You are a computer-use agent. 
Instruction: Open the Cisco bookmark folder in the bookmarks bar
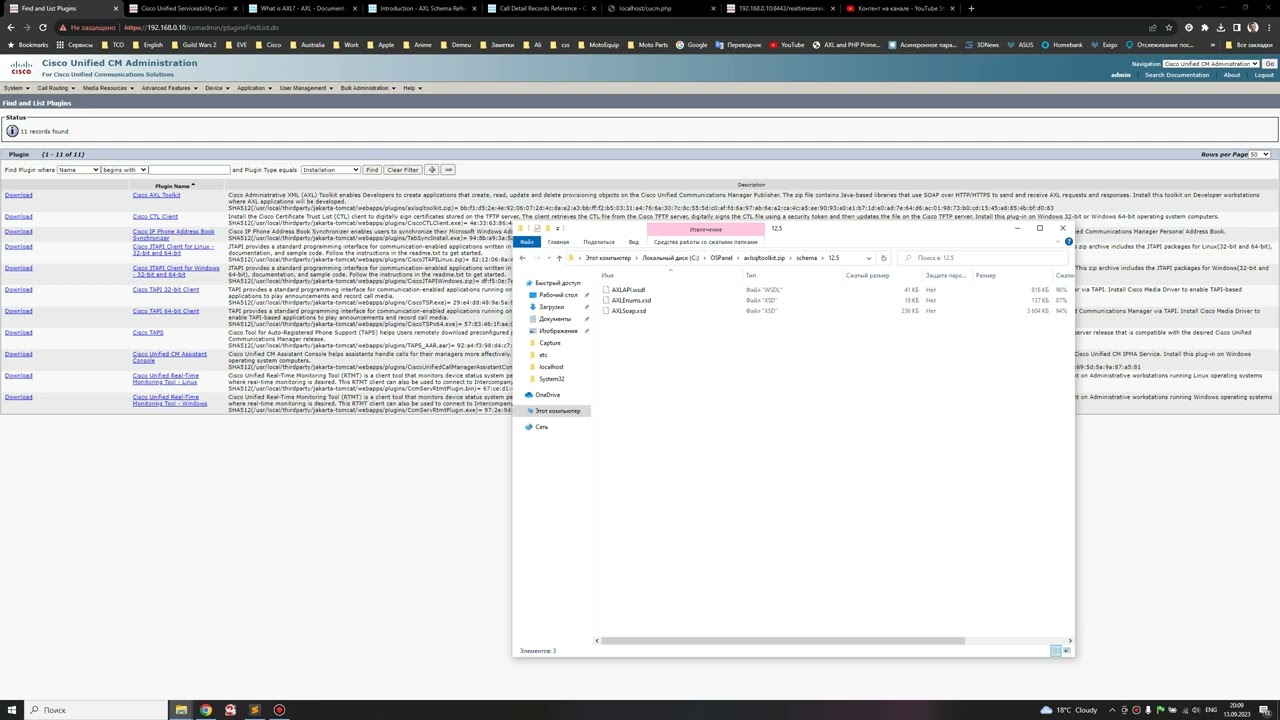tap(268, 45)
